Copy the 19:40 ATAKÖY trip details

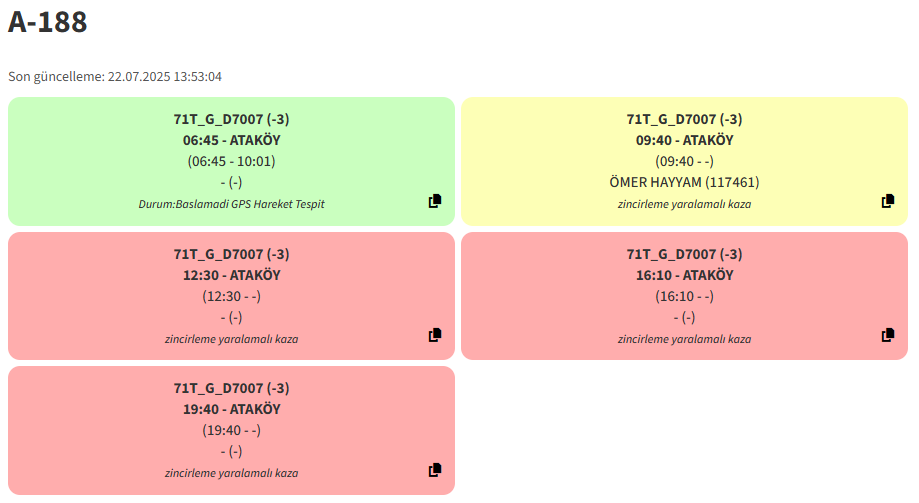point(435,470)
